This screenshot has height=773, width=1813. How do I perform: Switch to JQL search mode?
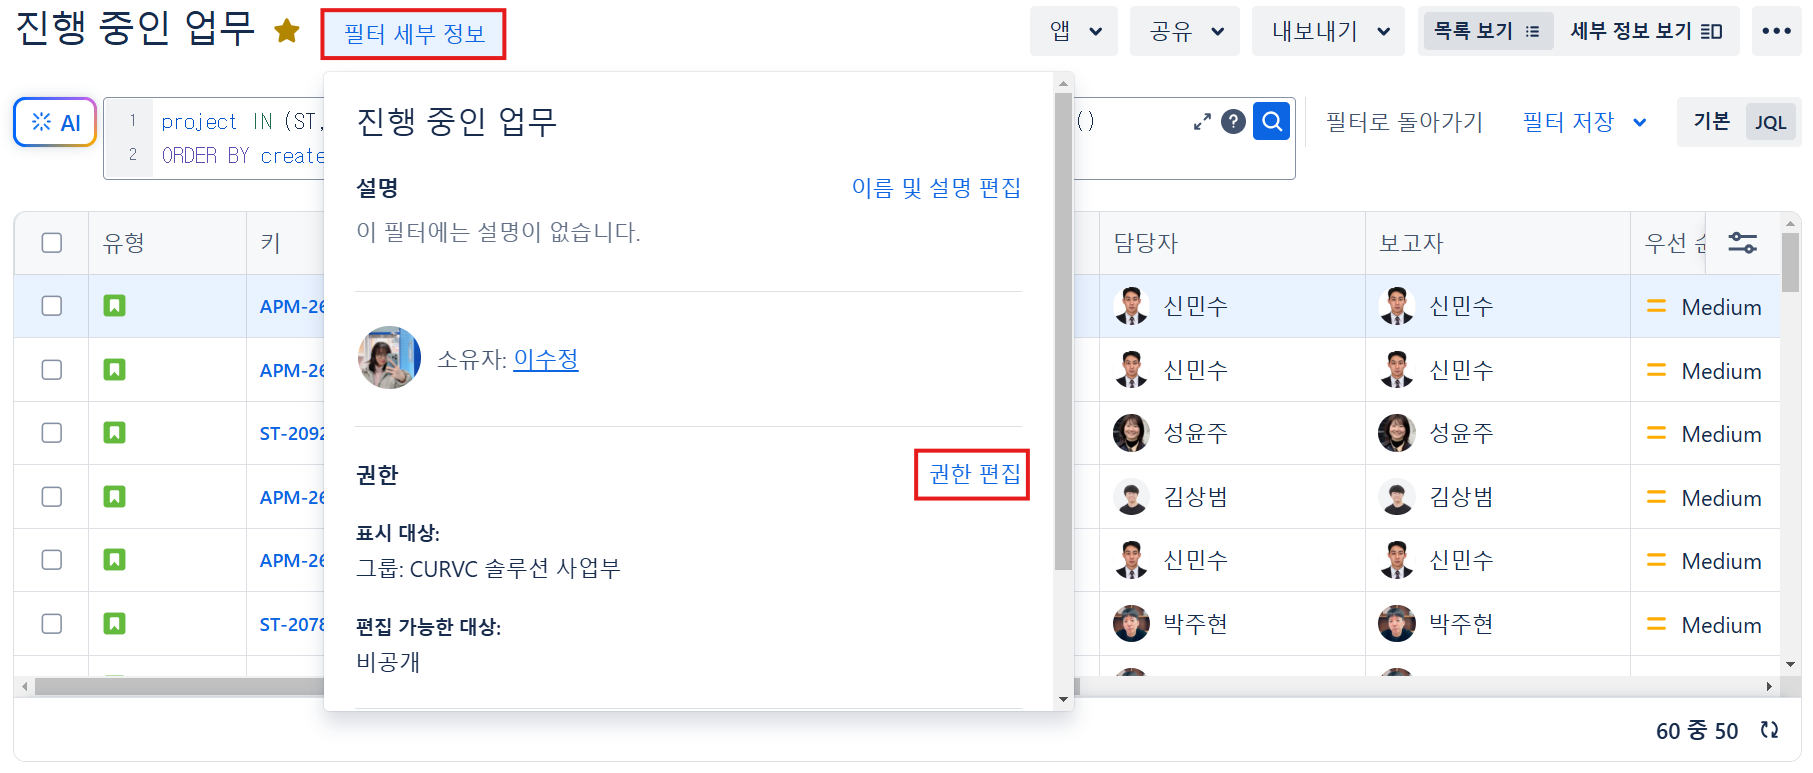point(1770,122)
